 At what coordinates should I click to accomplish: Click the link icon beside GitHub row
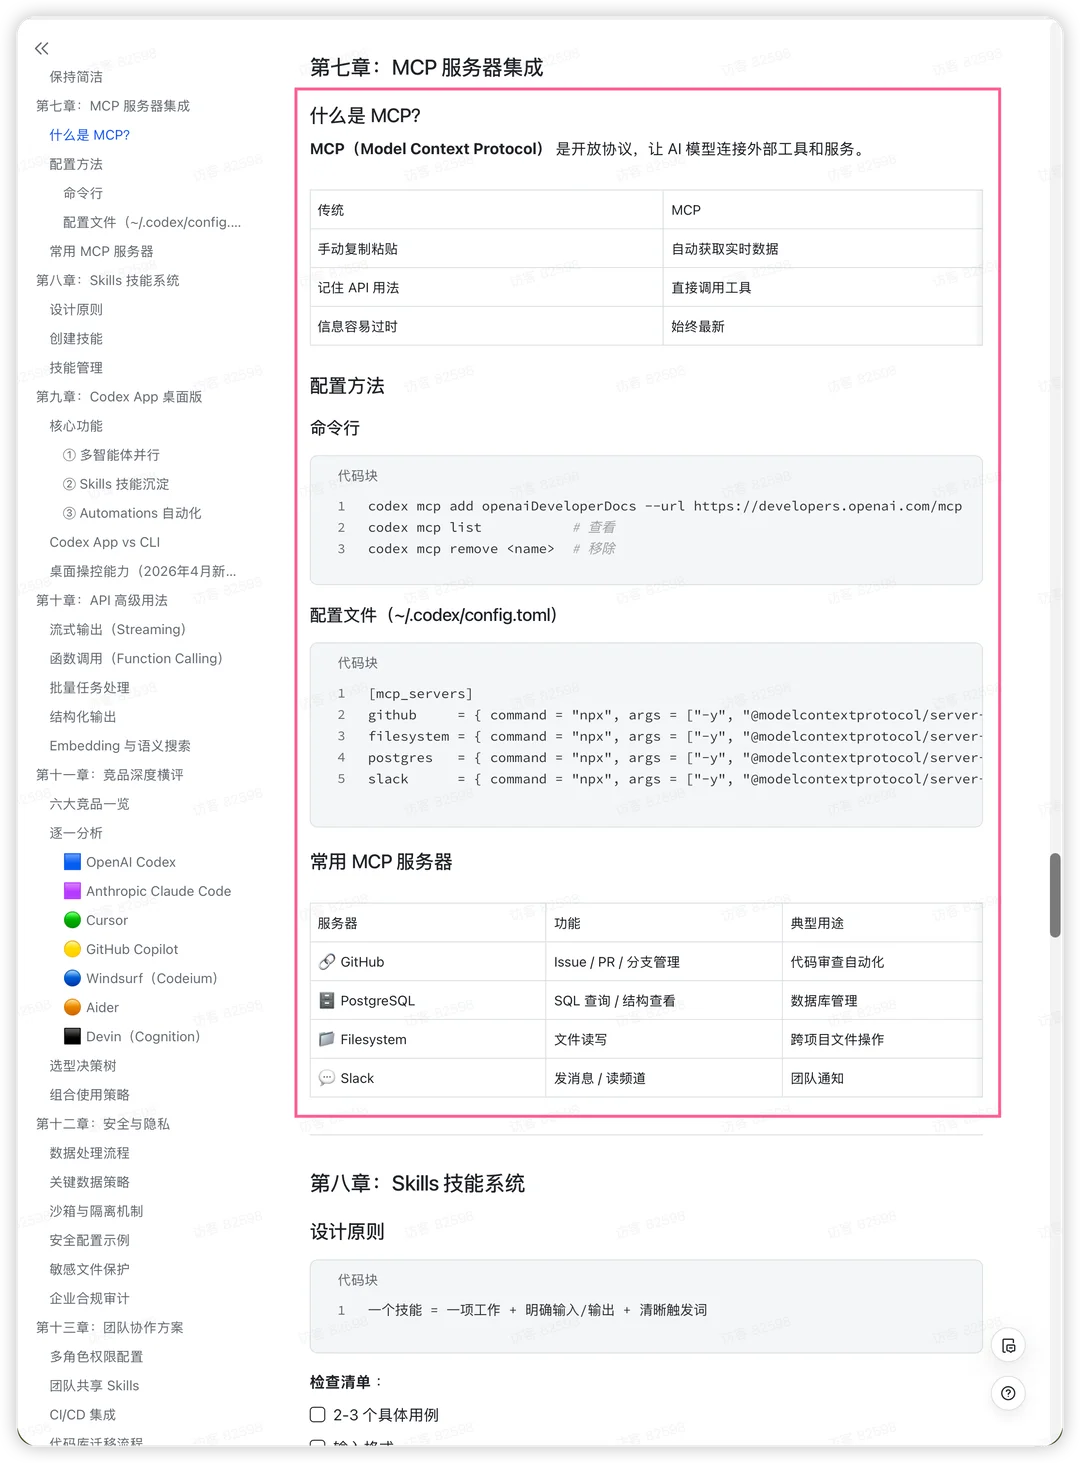(x=327, y=962)
